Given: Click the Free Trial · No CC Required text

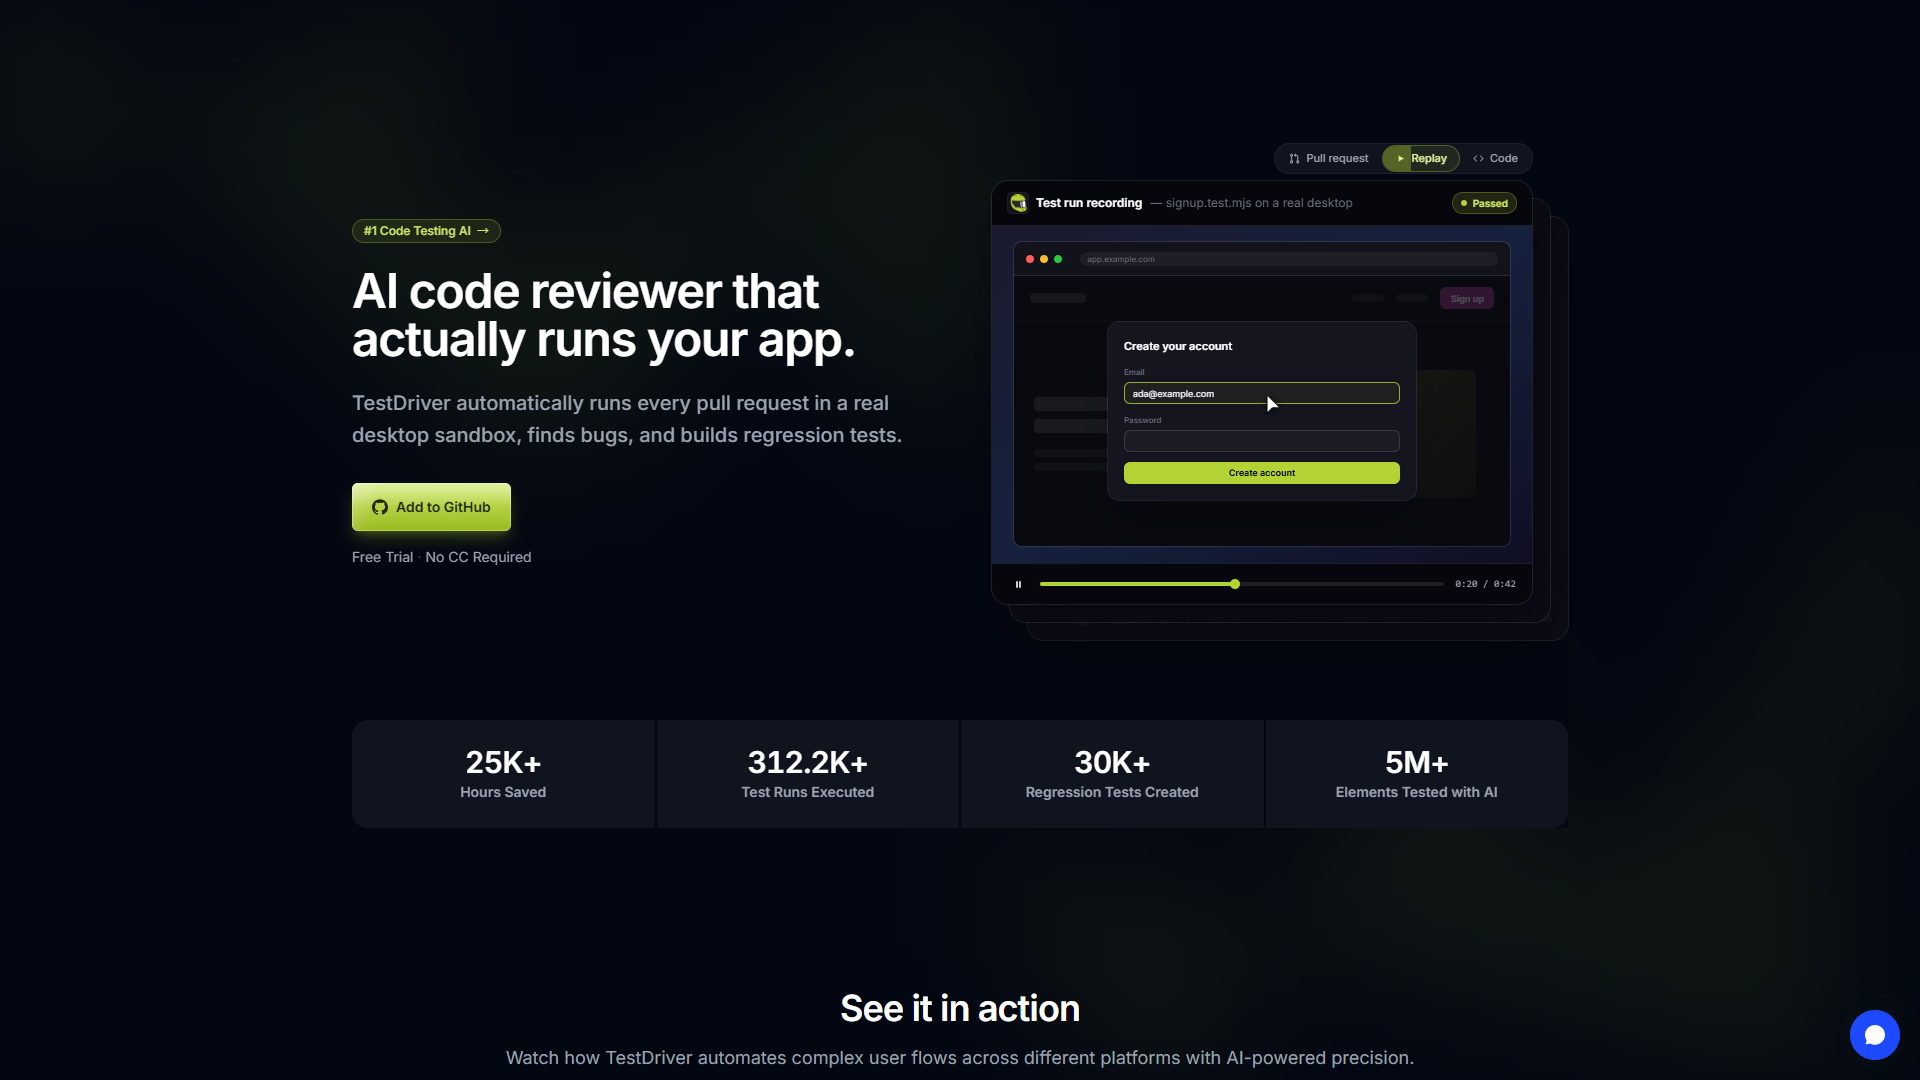Looking at the screenshot, I should pos(441,557).
